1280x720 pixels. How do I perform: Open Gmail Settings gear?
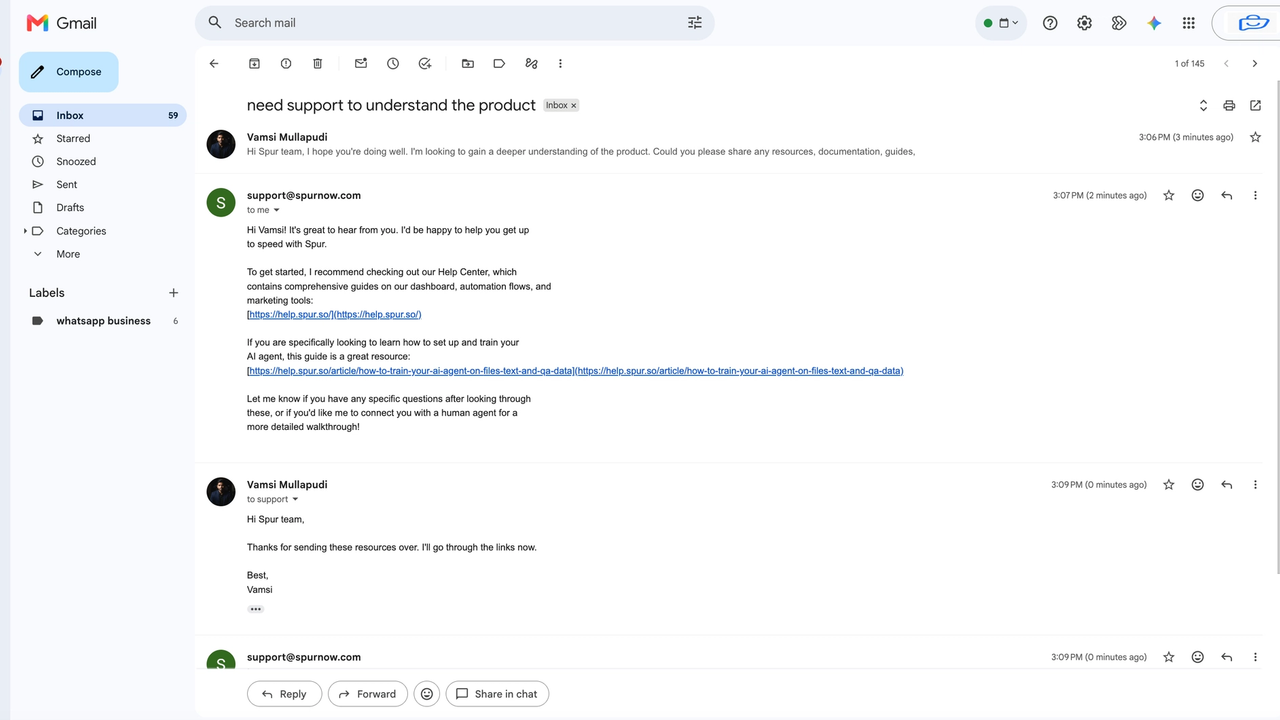(1084, 23)
